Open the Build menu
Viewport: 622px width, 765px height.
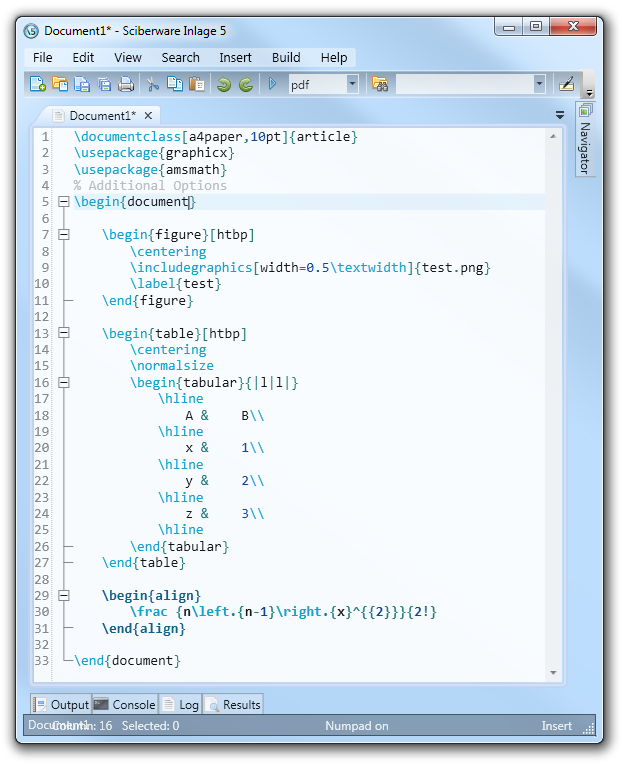(286, 58)
